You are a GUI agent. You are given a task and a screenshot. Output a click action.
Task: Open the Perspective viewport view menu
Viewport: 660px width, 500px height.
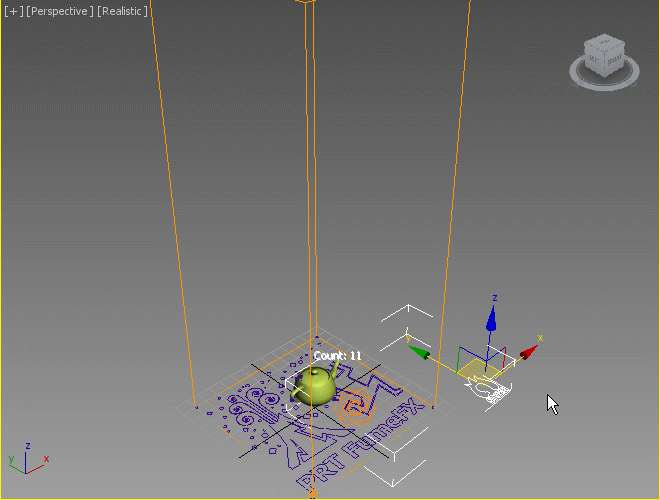pyautogui.click(x=60, y=11)
